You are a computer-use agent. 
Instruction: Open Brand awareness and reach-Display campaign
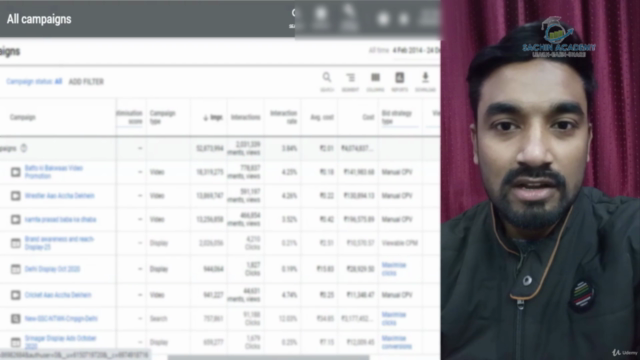click(59, 243)
